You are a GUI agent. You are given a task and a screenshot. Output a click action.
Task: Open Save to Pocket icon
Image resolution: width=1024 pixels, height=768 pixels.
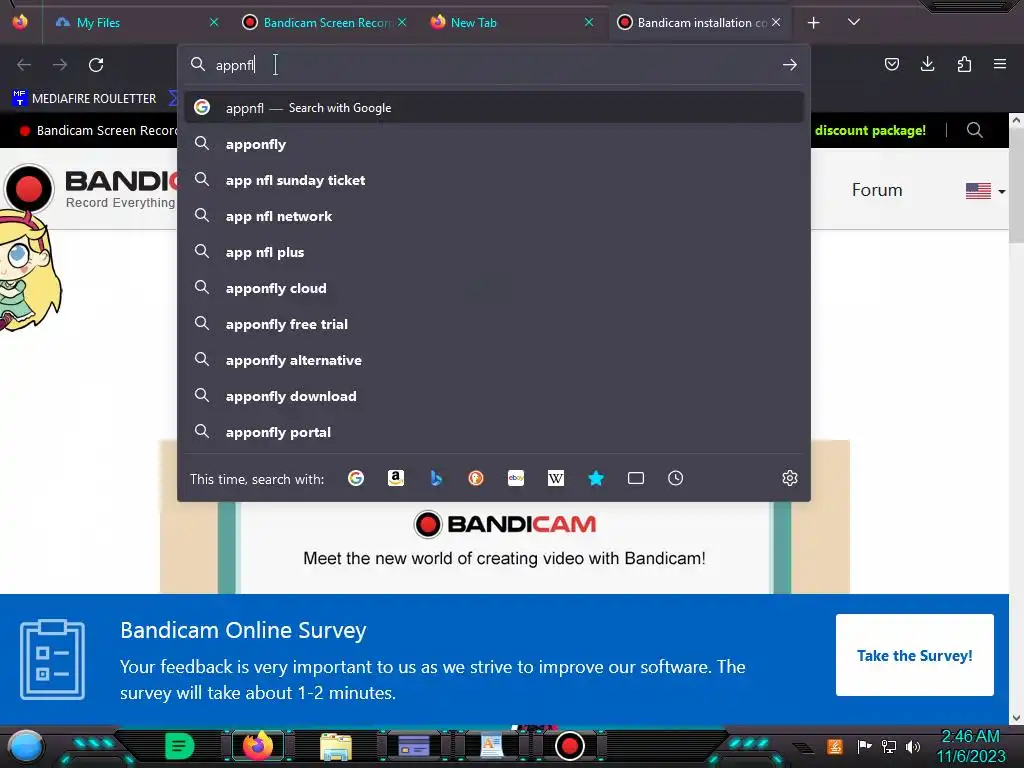(x=891, y=64)
